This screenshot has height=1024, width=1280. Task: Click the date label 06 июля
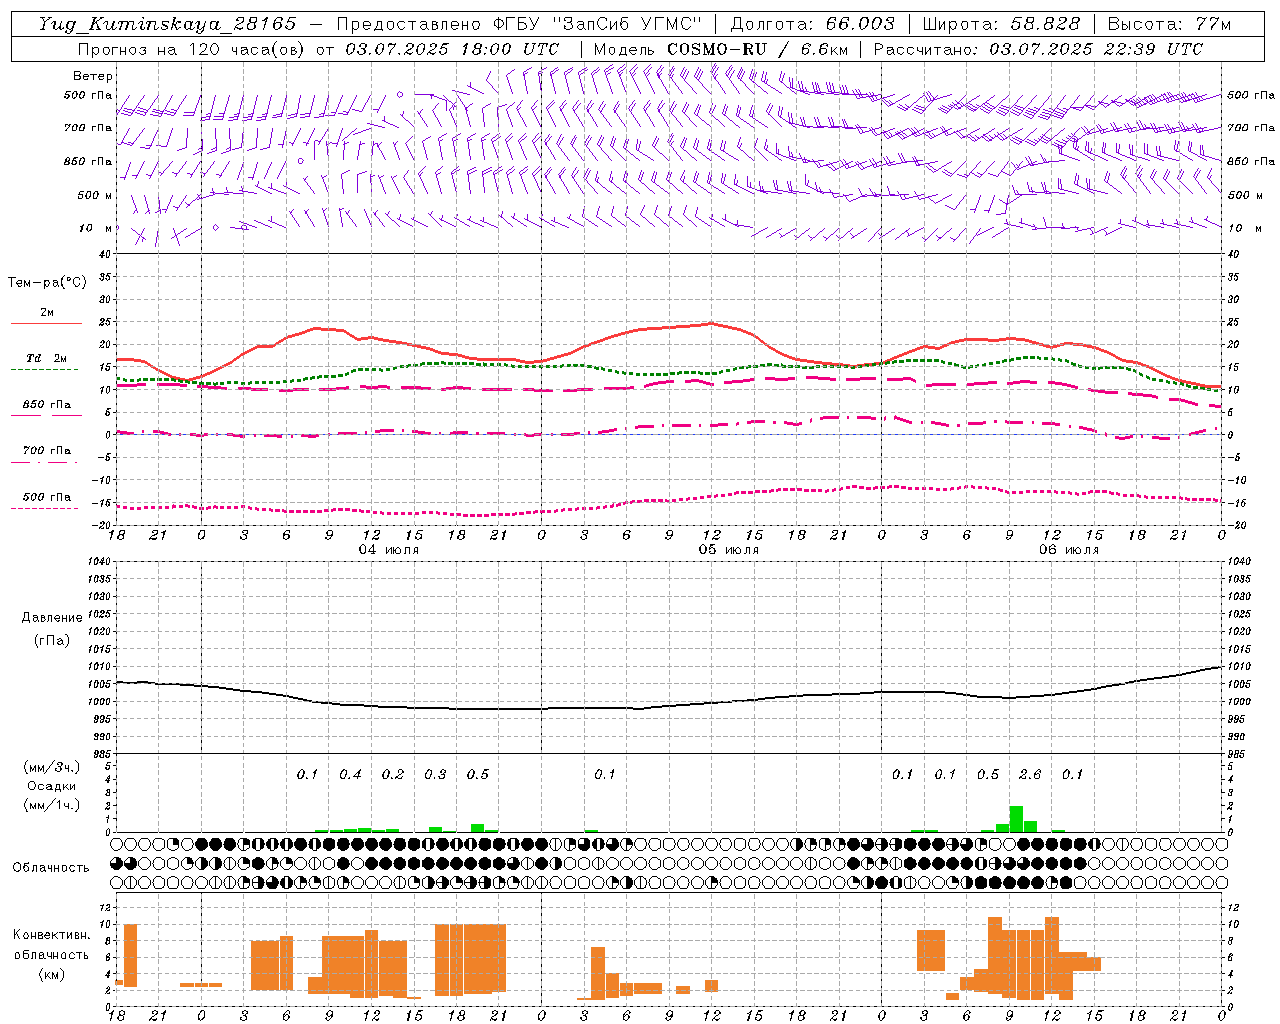(x=1069, y=550)
